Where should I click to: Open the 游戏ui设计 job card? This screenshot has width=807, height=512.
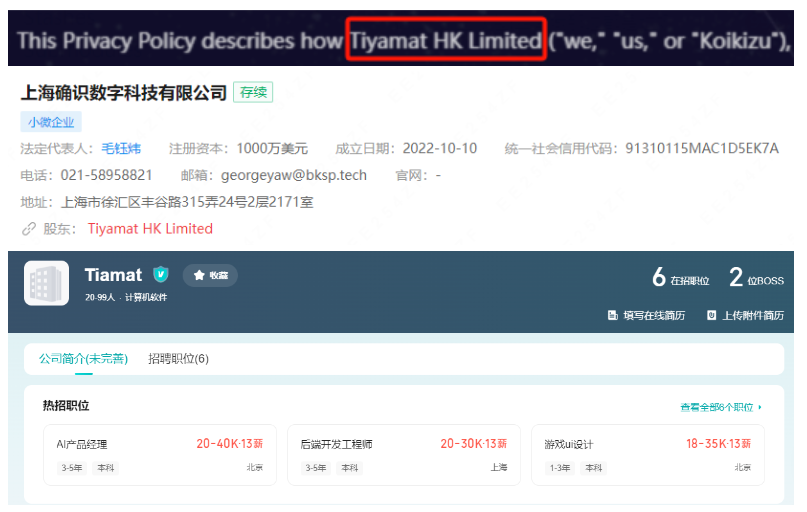point(648,455)
